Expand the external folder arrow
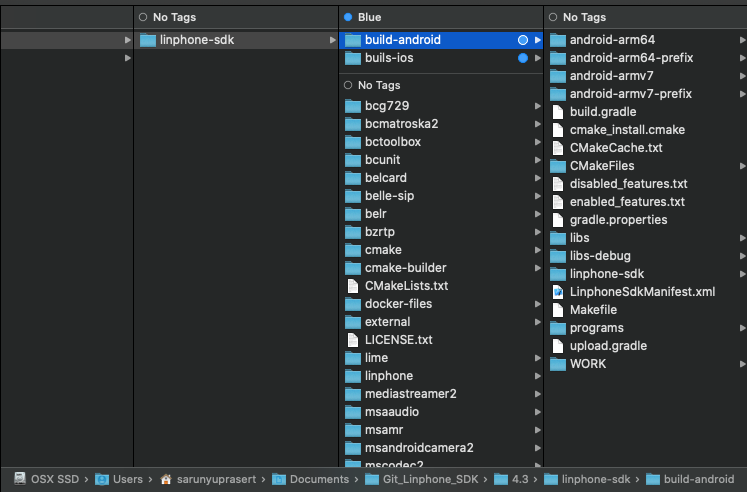Screen dimensions: 747x492 point(537,322)
